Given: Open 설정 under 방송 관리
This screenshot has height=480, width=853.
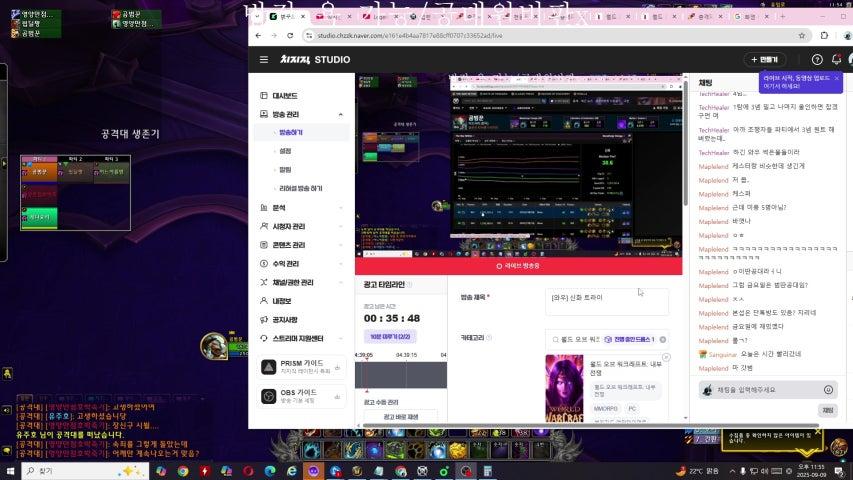Looking at the screenshot, I should [285, 151].
